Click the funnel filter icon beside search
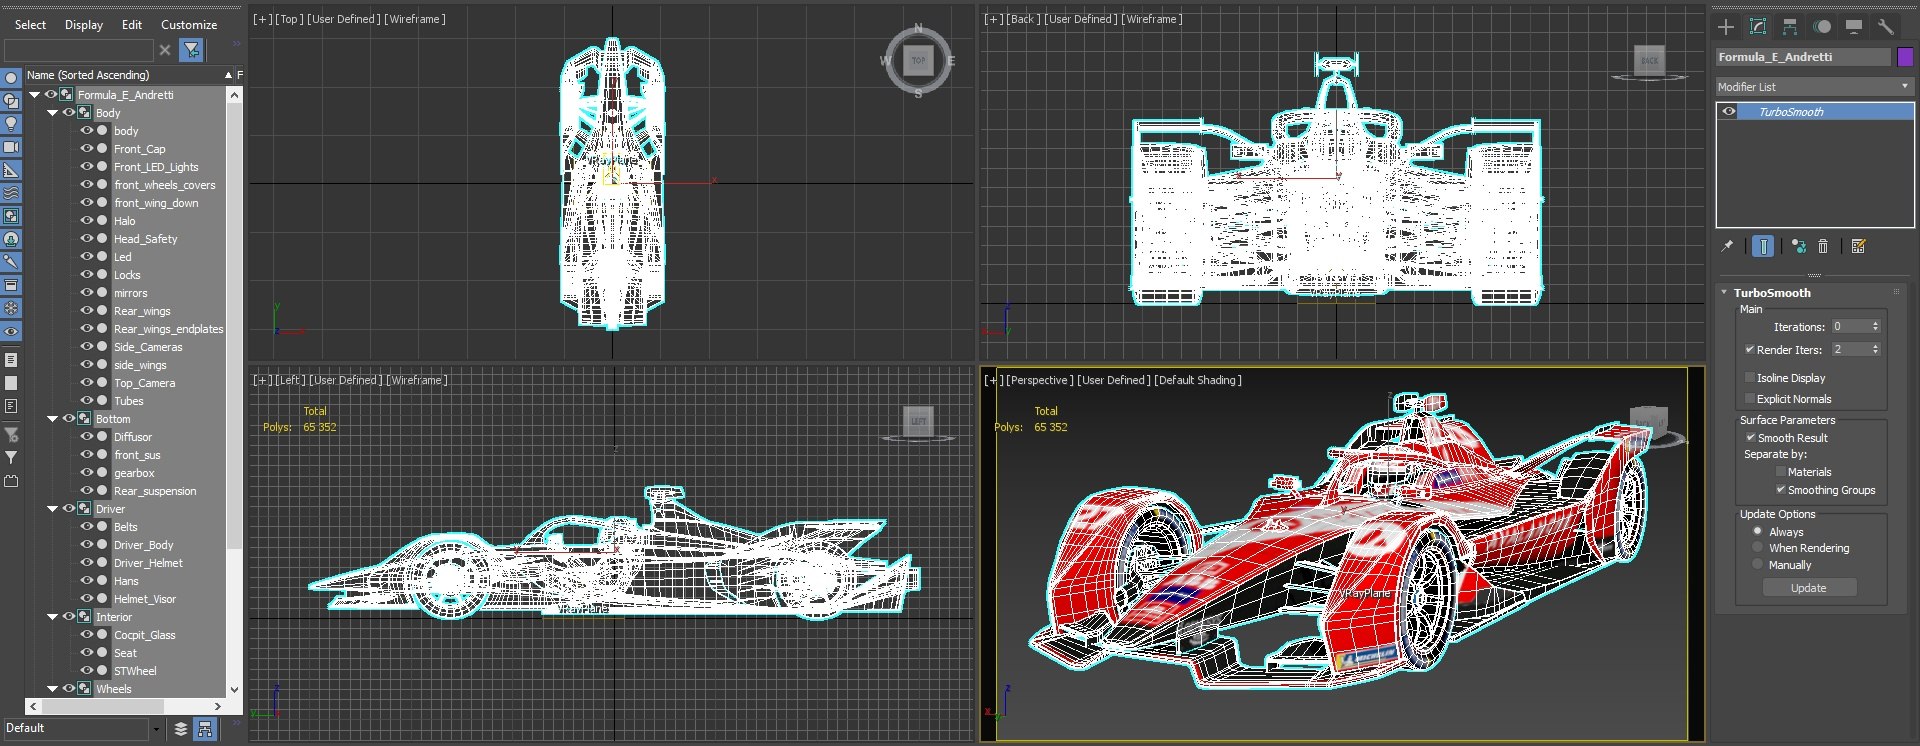The image size is (1920, 746). [x=192, y=50]
